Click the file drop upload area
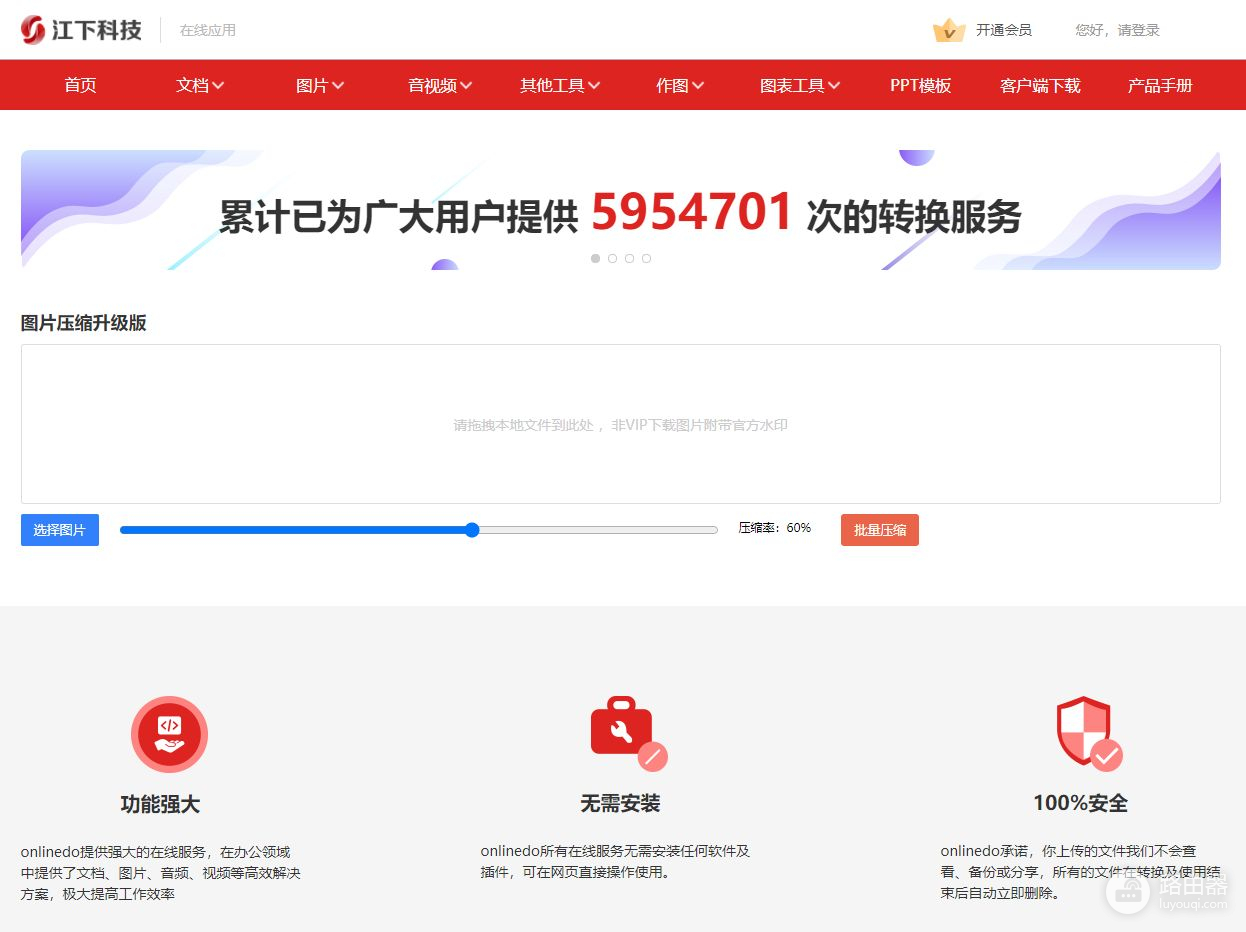The height and width of the screenshot is (932, 1246). 621,424
